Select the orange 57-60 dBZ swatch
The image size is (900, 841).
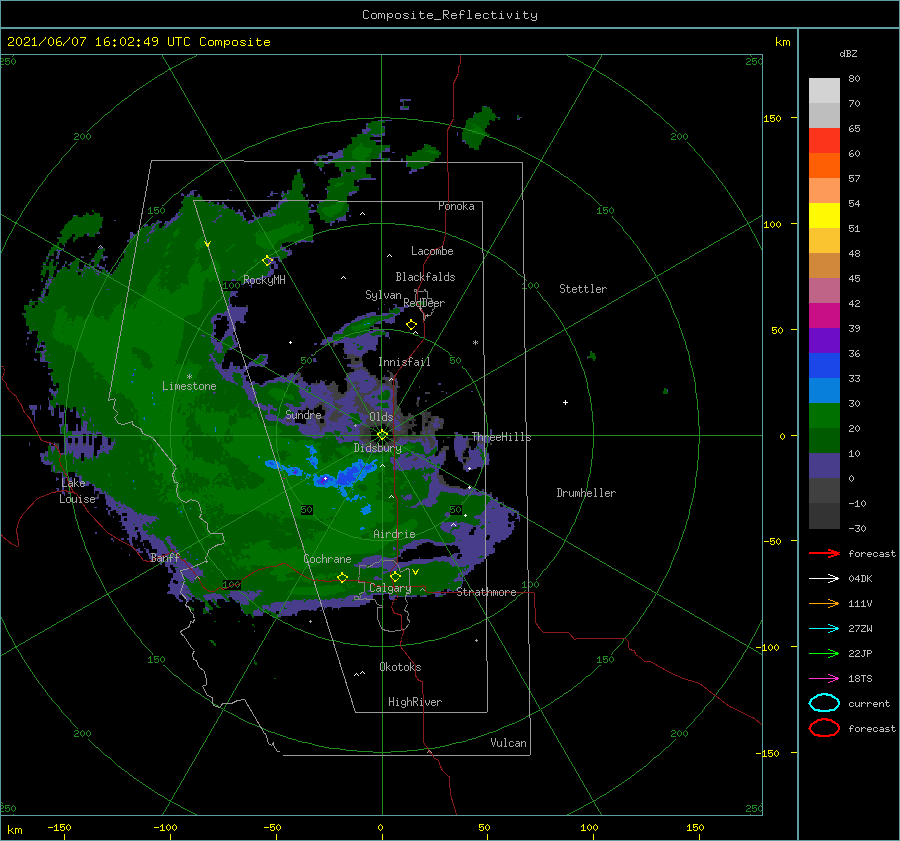[x=824, y=165]
